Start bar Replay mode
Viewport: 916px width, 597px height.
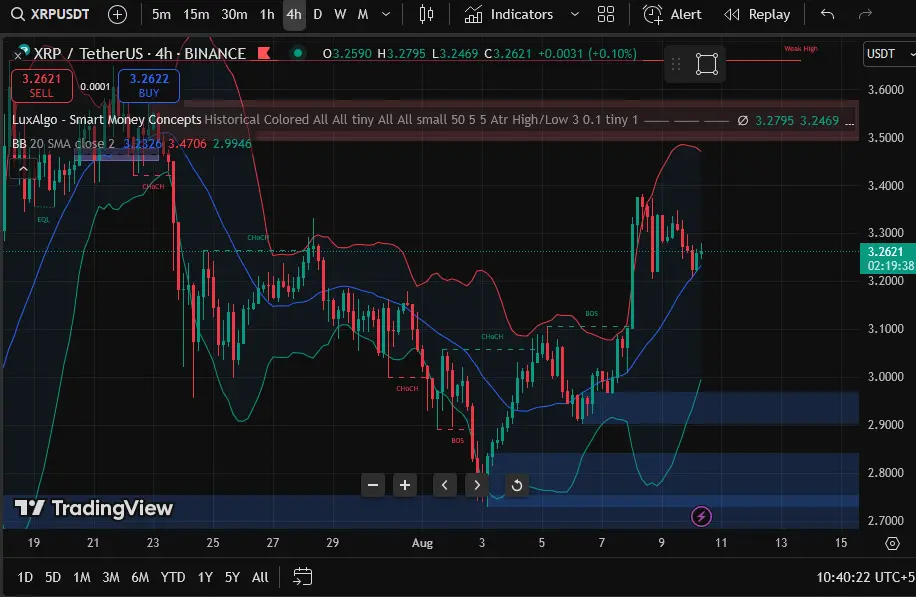757,15
